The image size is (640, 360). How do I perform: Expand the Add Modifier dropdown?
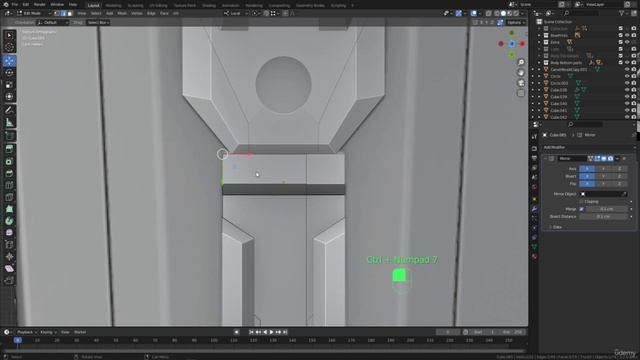point(589,147)
